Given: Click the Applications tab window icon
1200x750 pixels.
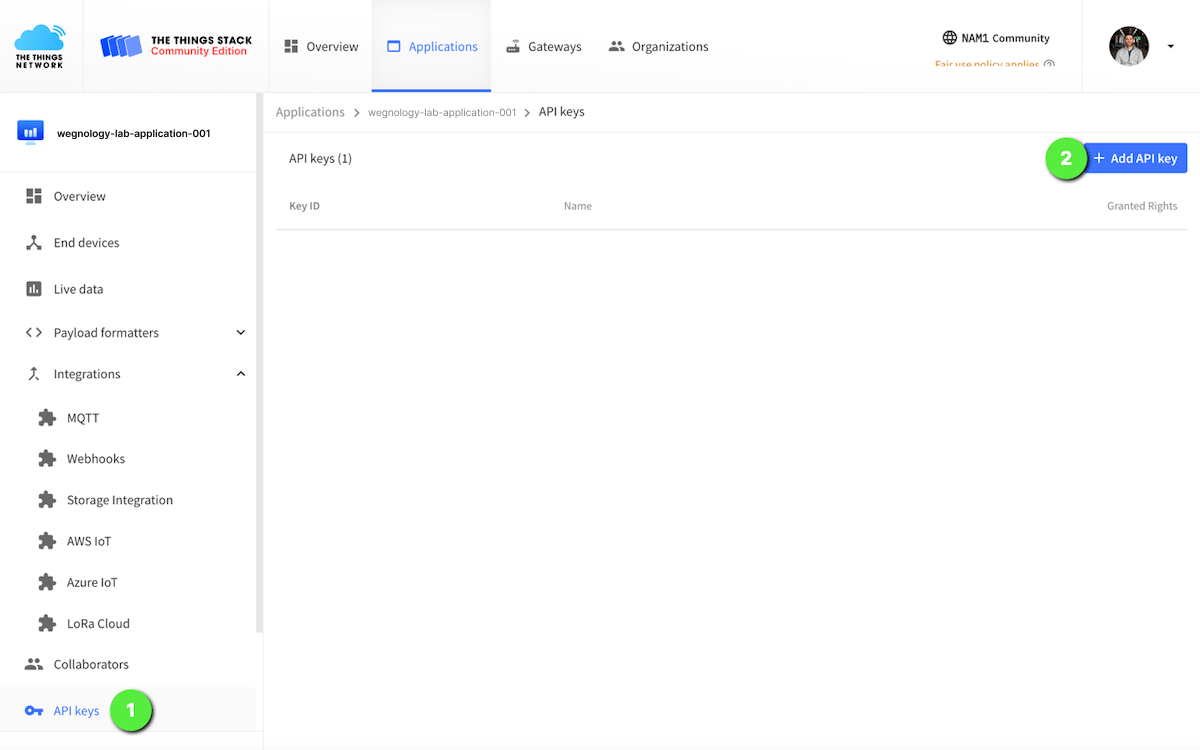Looking at the screenshot, I should click(x=393, y=46).
